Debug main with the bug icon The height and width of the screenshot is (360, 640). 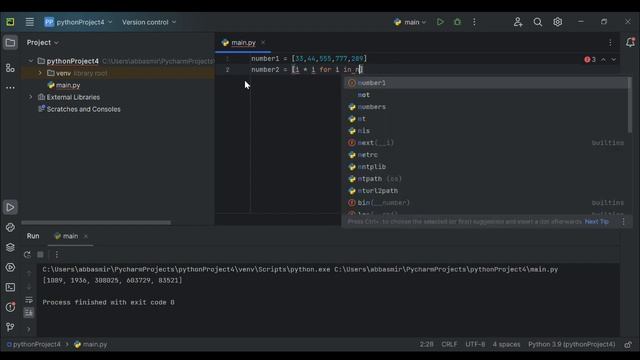pos(457,22)
